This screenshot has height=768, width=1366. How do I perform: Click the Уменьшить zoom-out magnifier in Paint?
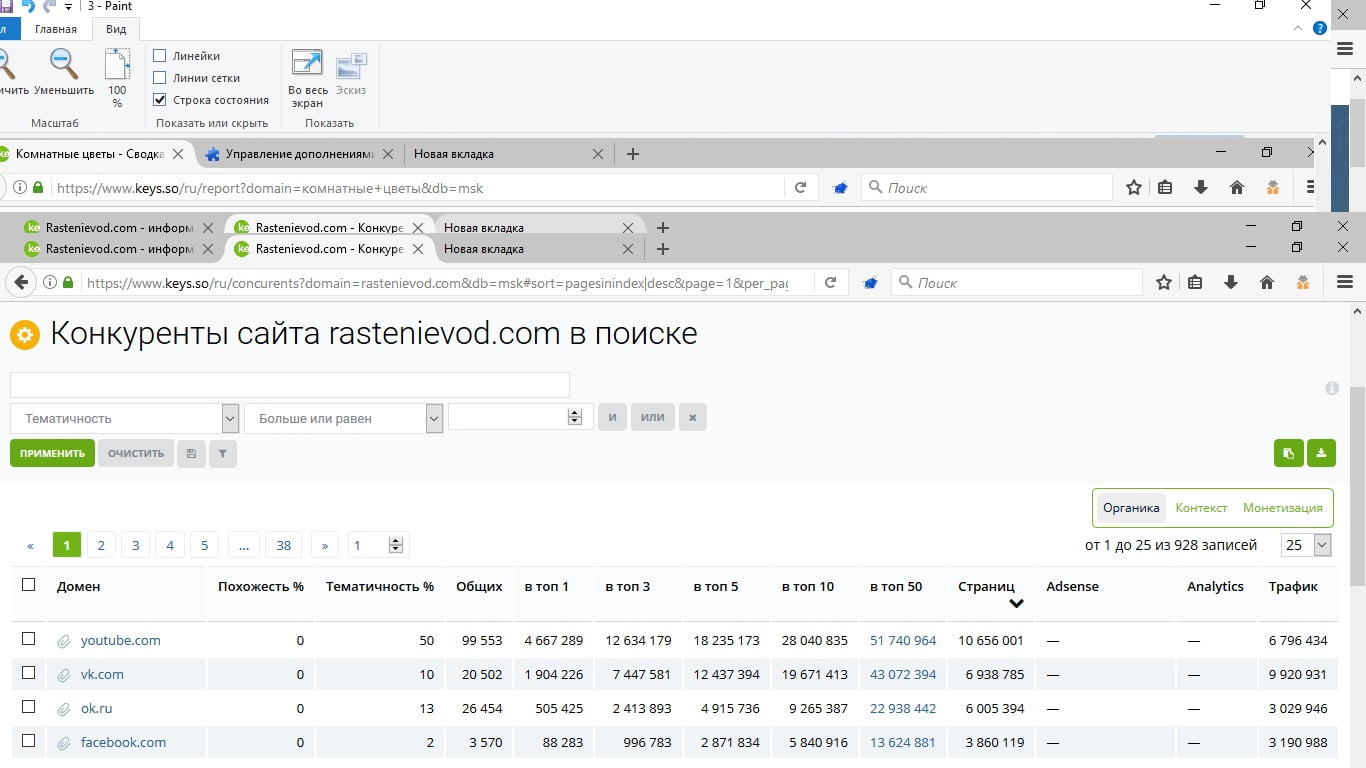click(x=64, y=64)
